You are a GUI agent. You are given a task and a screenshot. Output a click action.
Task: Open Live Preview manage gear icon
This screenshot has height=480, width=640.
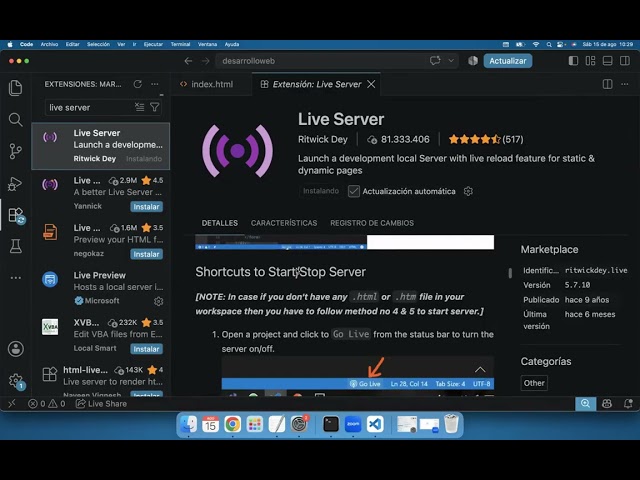tap(158, 301)
